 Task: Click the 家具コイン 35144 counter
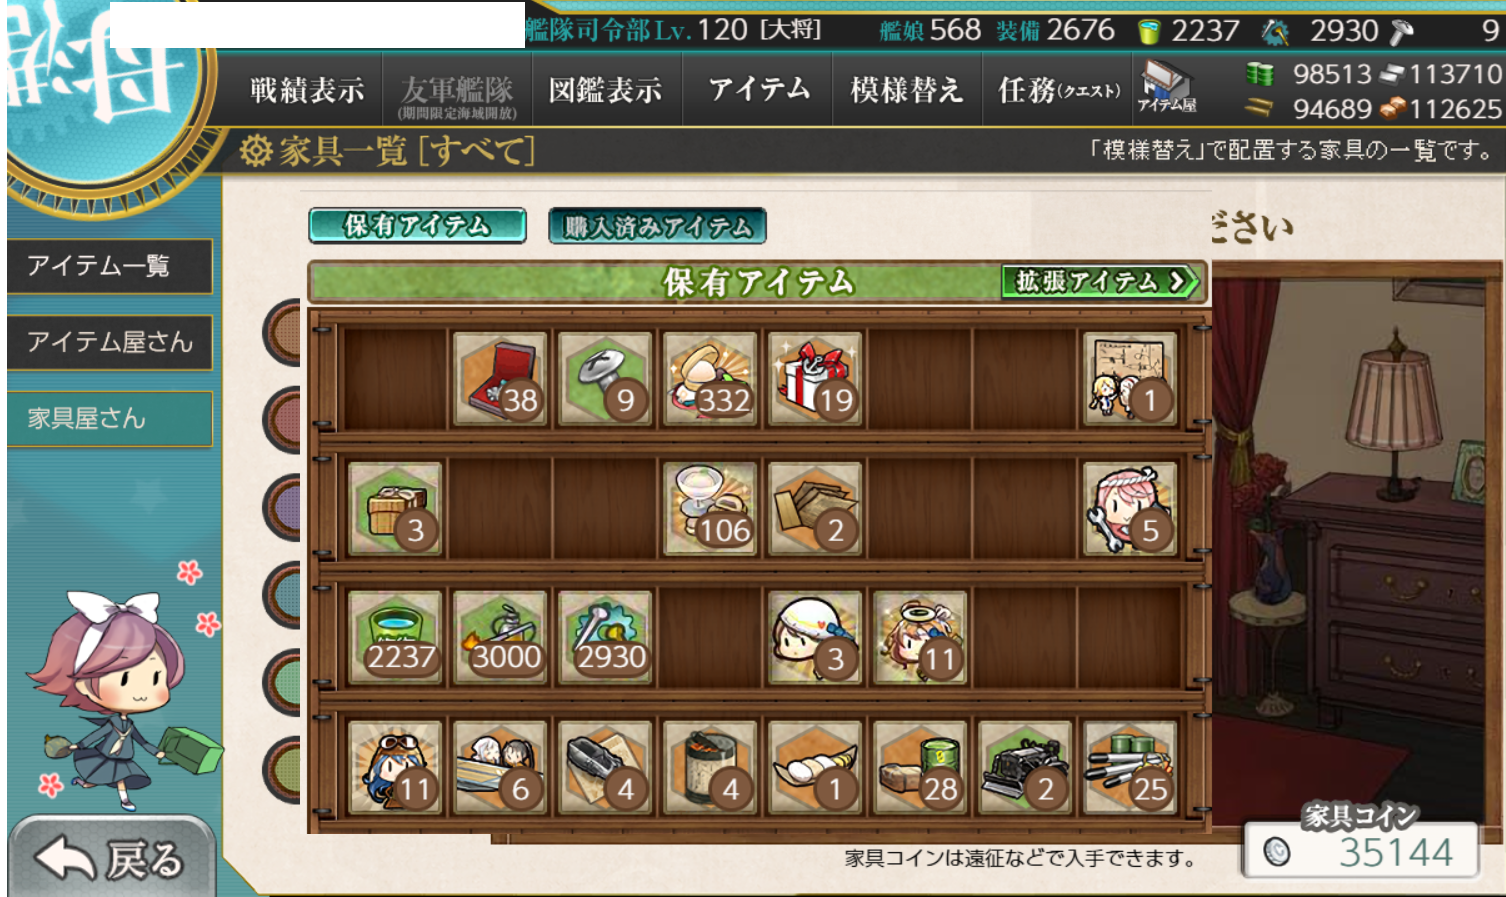tap(1361, 850)
